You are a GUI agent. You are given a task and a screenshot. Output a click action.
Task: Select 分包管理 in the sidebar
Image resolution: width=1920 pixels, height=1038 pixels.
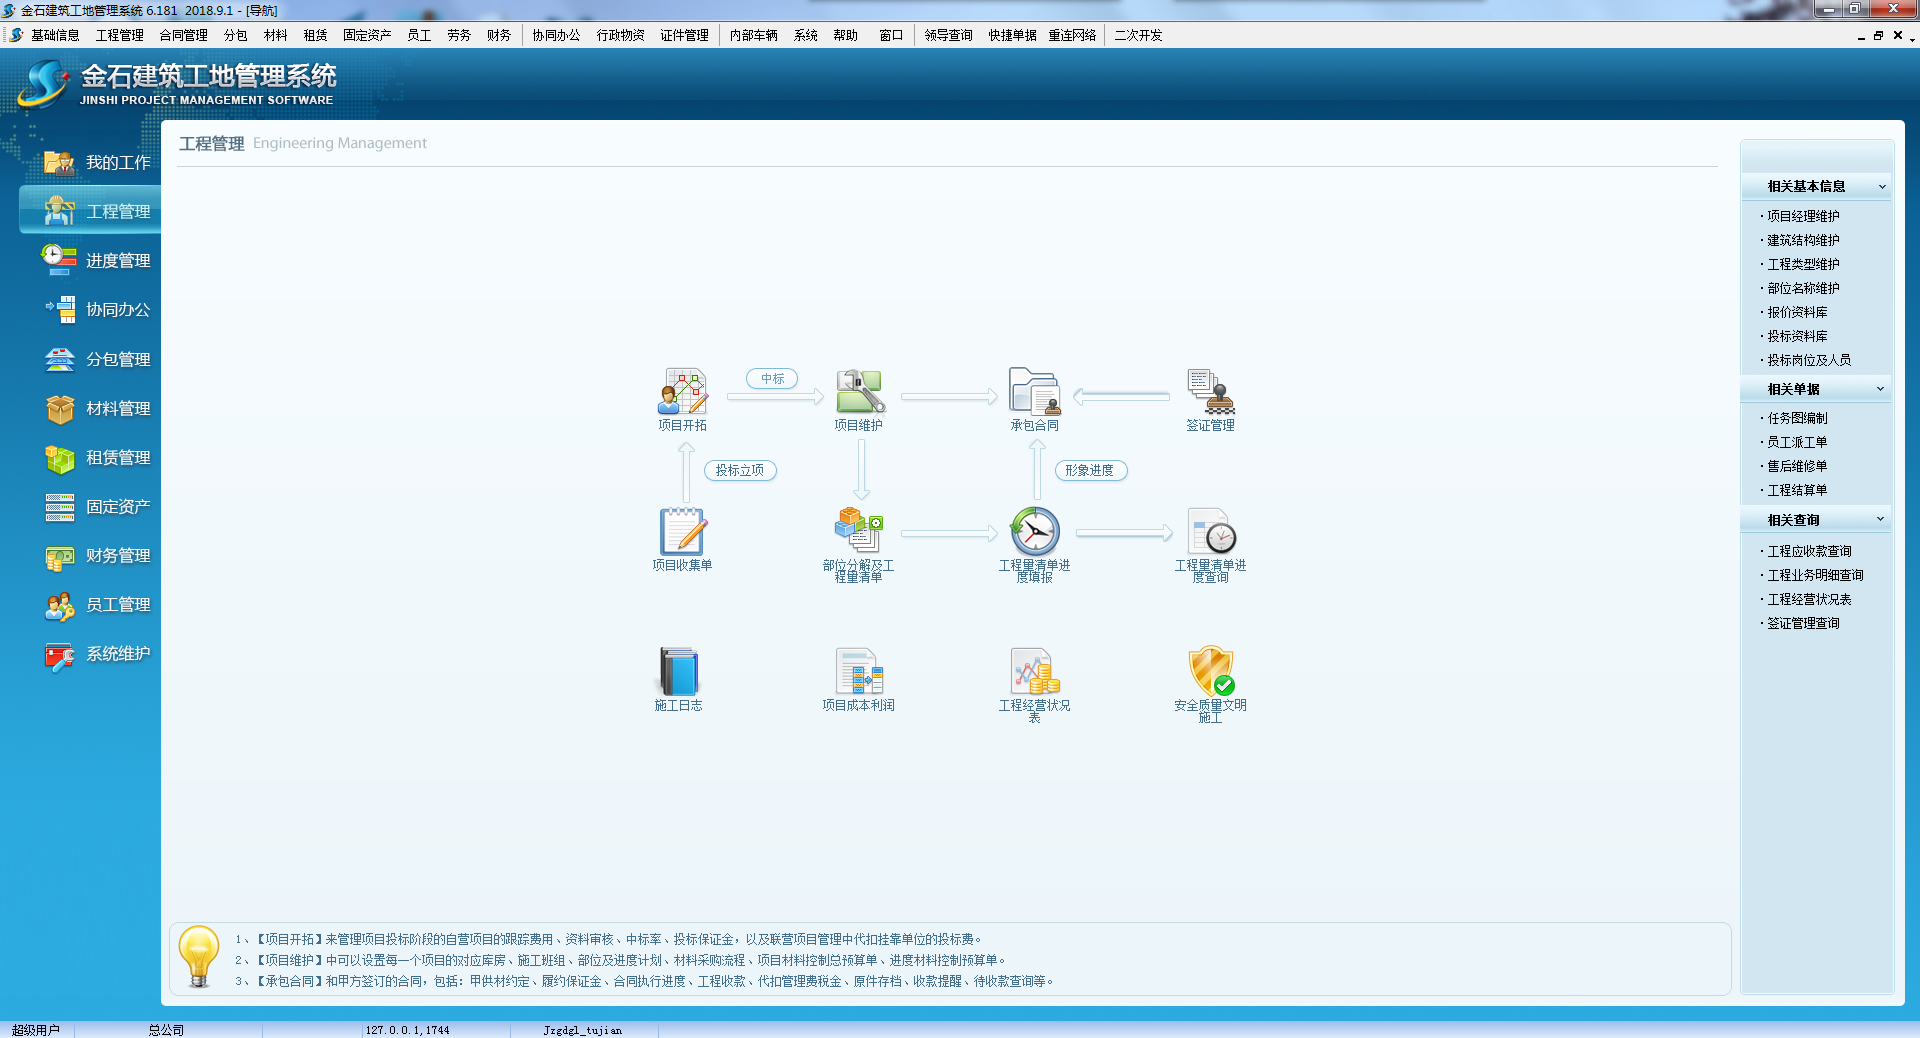point(97,359)
